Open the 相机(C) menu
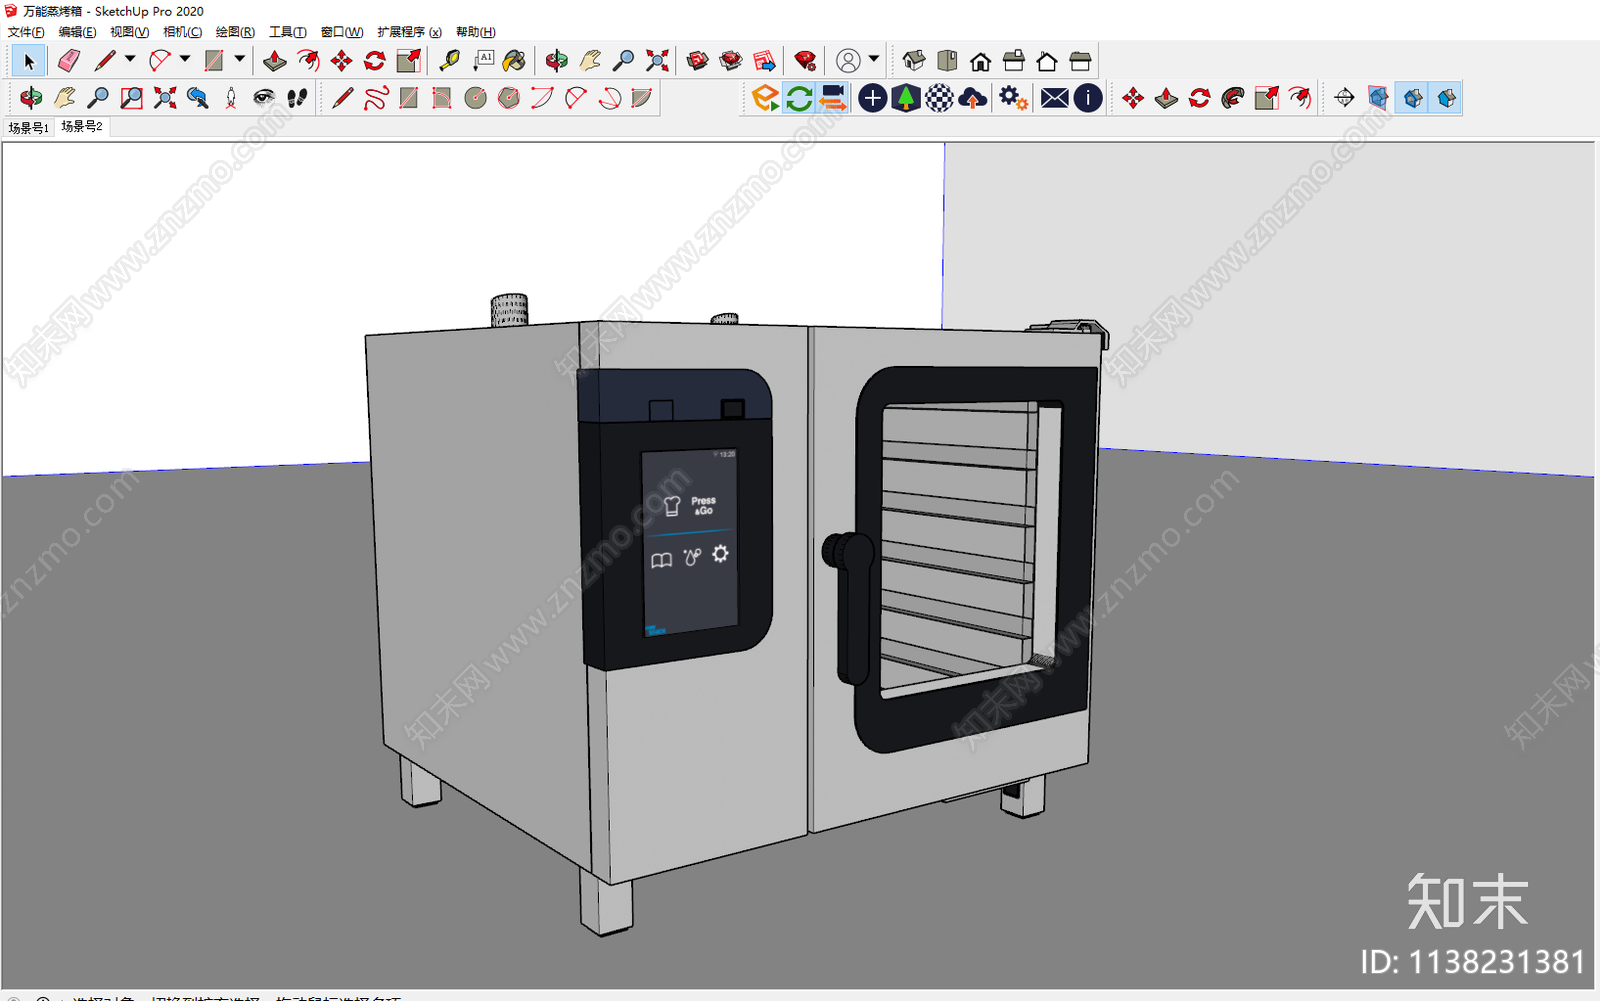1600x1001 pixels. [x=183, y=32]
